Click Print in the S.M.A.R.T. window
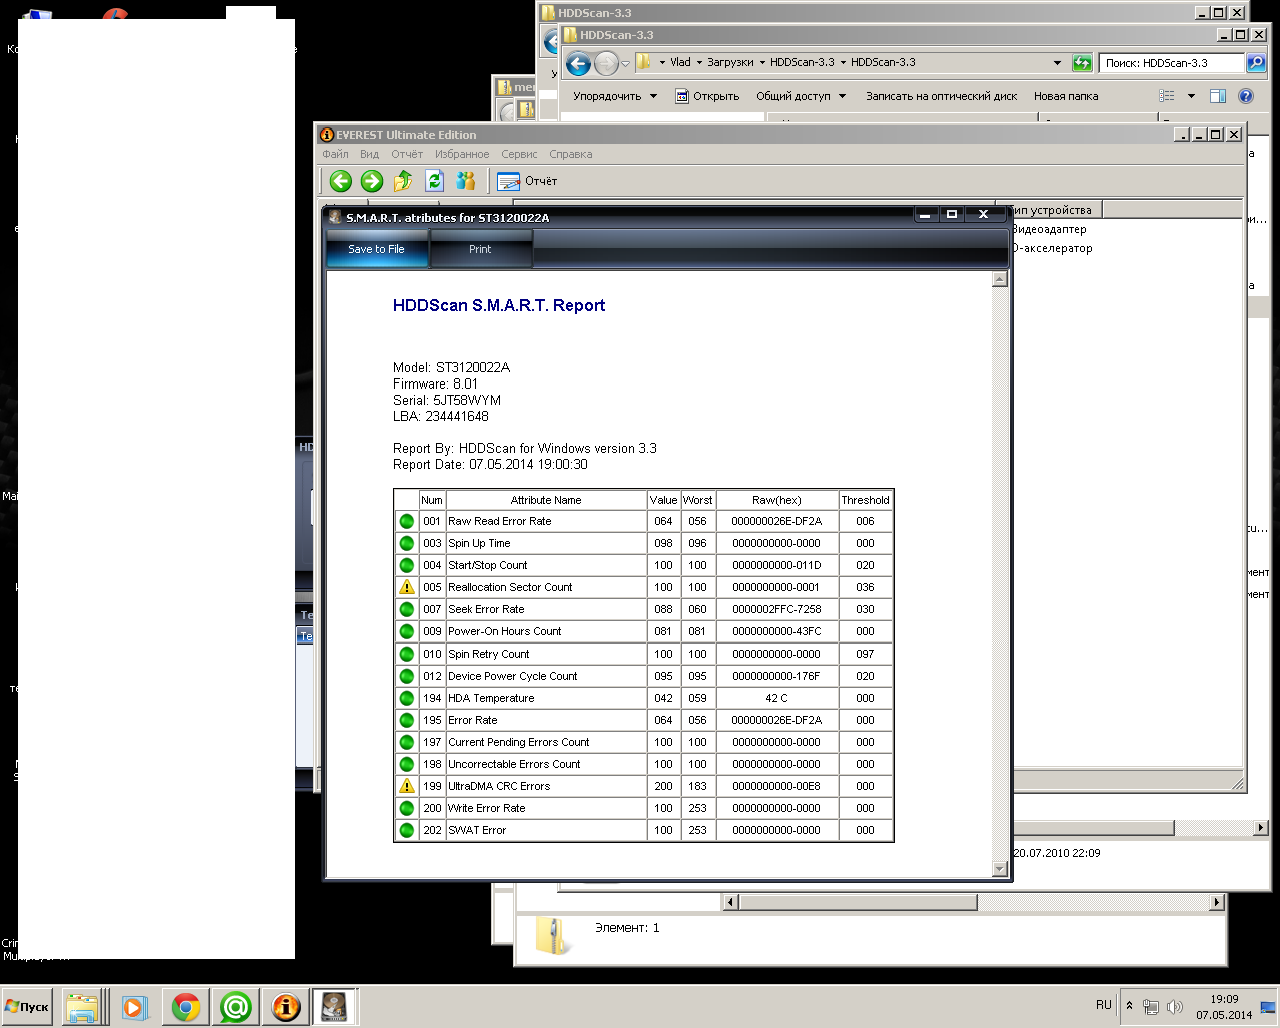This screenshot has width=1280, height=1028. tap(480, 249)
